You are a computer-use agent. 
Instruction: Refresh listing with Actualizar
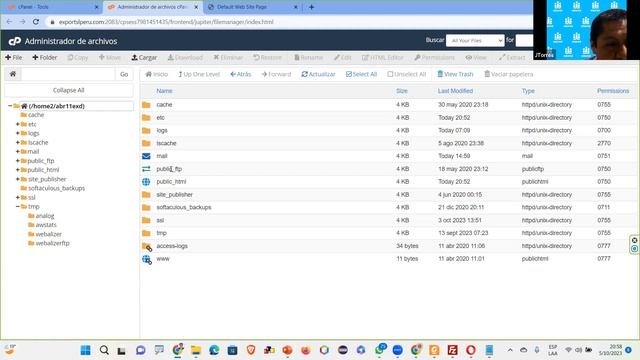[x=318, y=74]
